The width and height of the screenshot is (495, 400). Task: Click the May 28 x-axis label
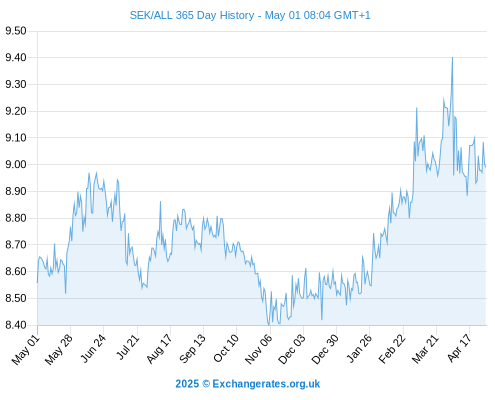tap(59, 350)
